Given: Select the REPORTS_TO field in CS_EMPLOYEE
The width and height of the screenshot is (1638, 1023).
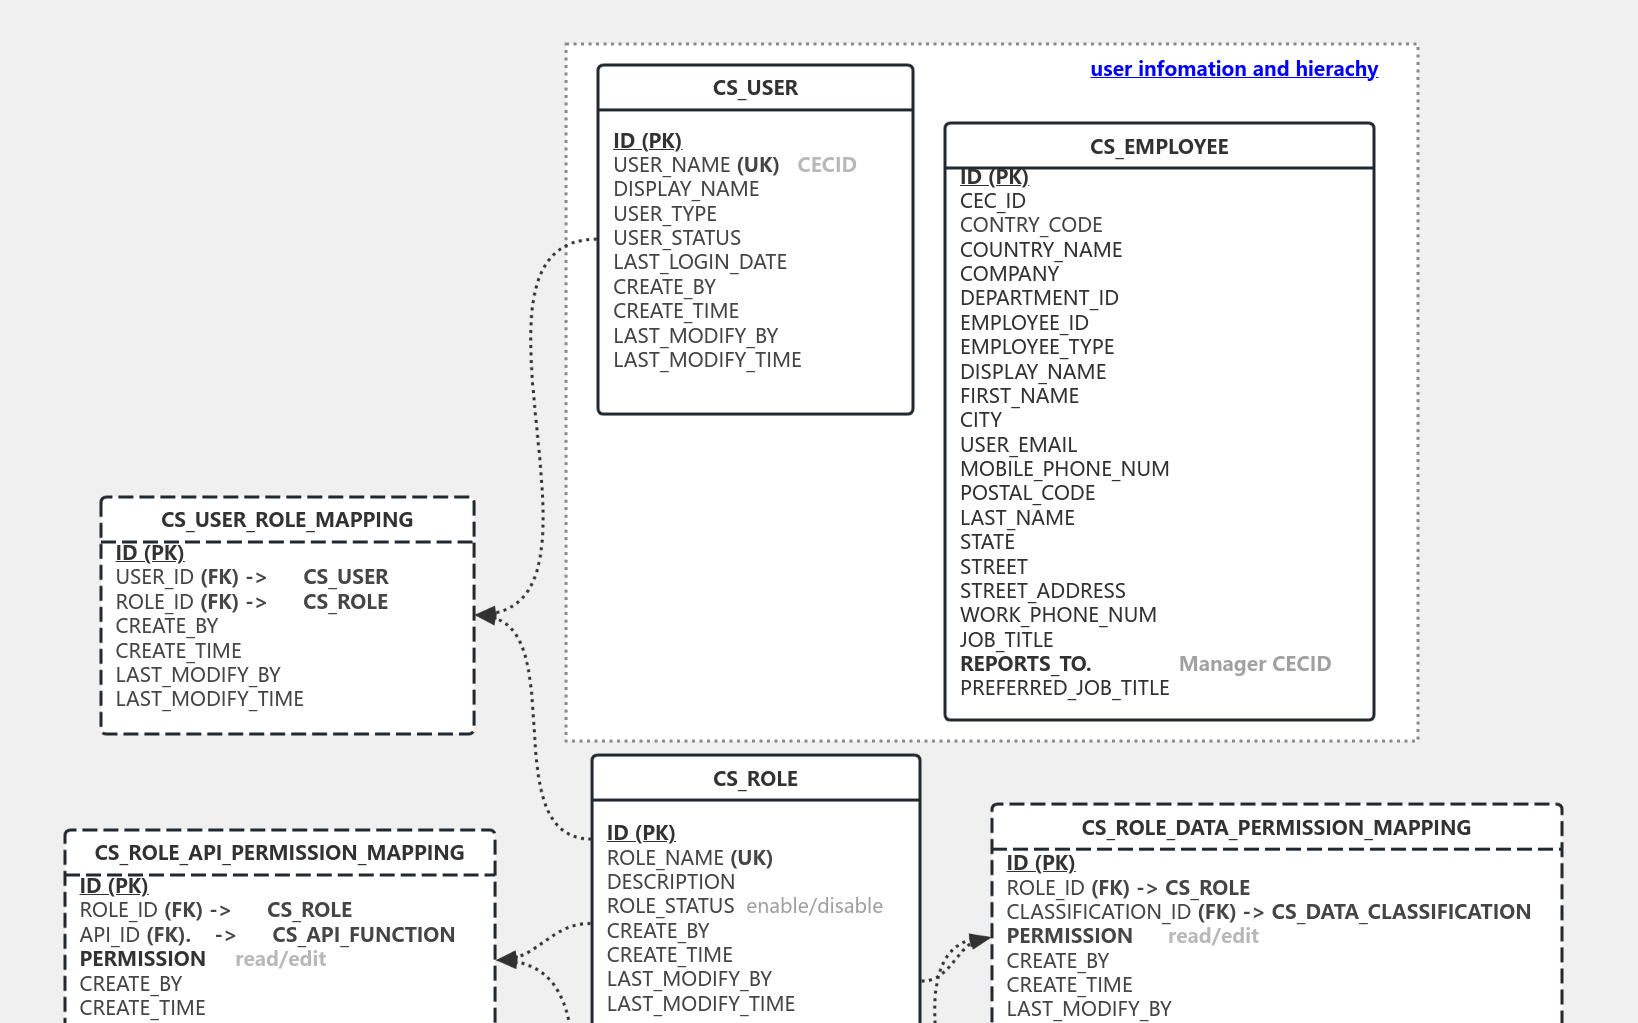Looking at the screenshot, I should pyautogui.click(x=1025, y=663).
